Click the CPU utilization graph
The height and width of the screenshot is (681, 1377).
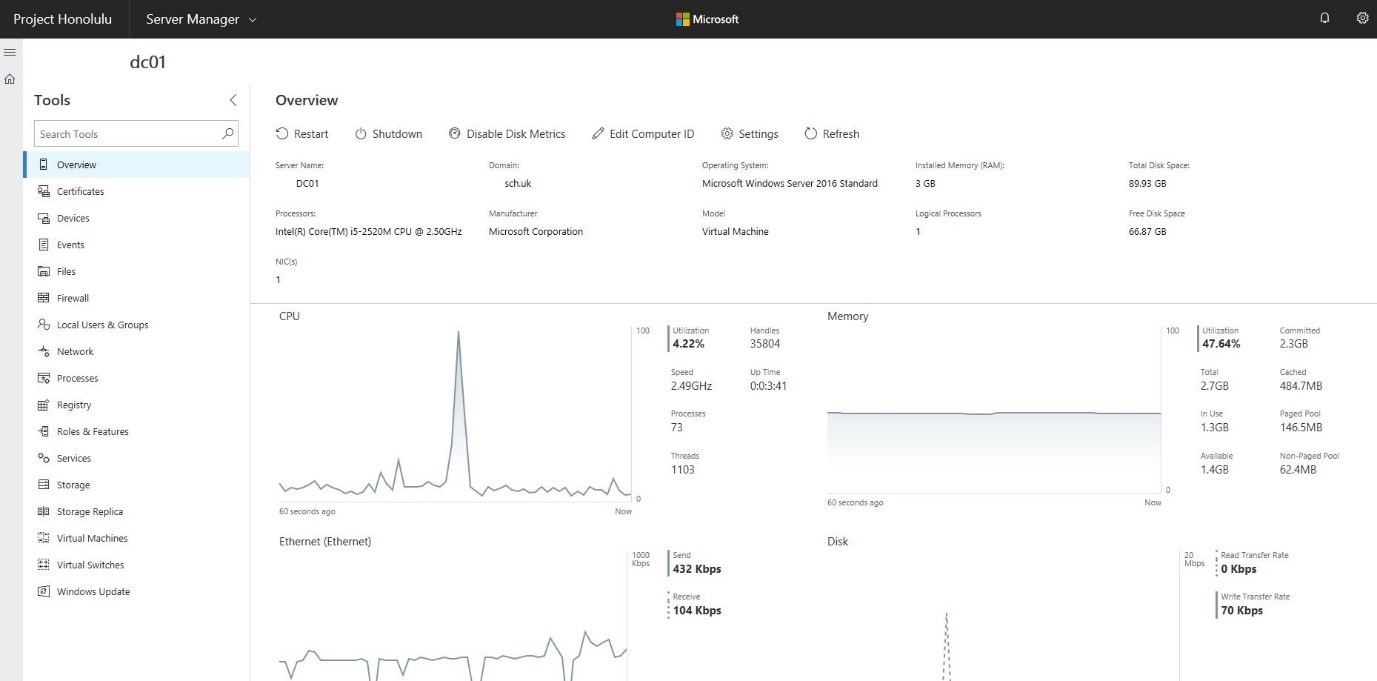pos(455,412)
